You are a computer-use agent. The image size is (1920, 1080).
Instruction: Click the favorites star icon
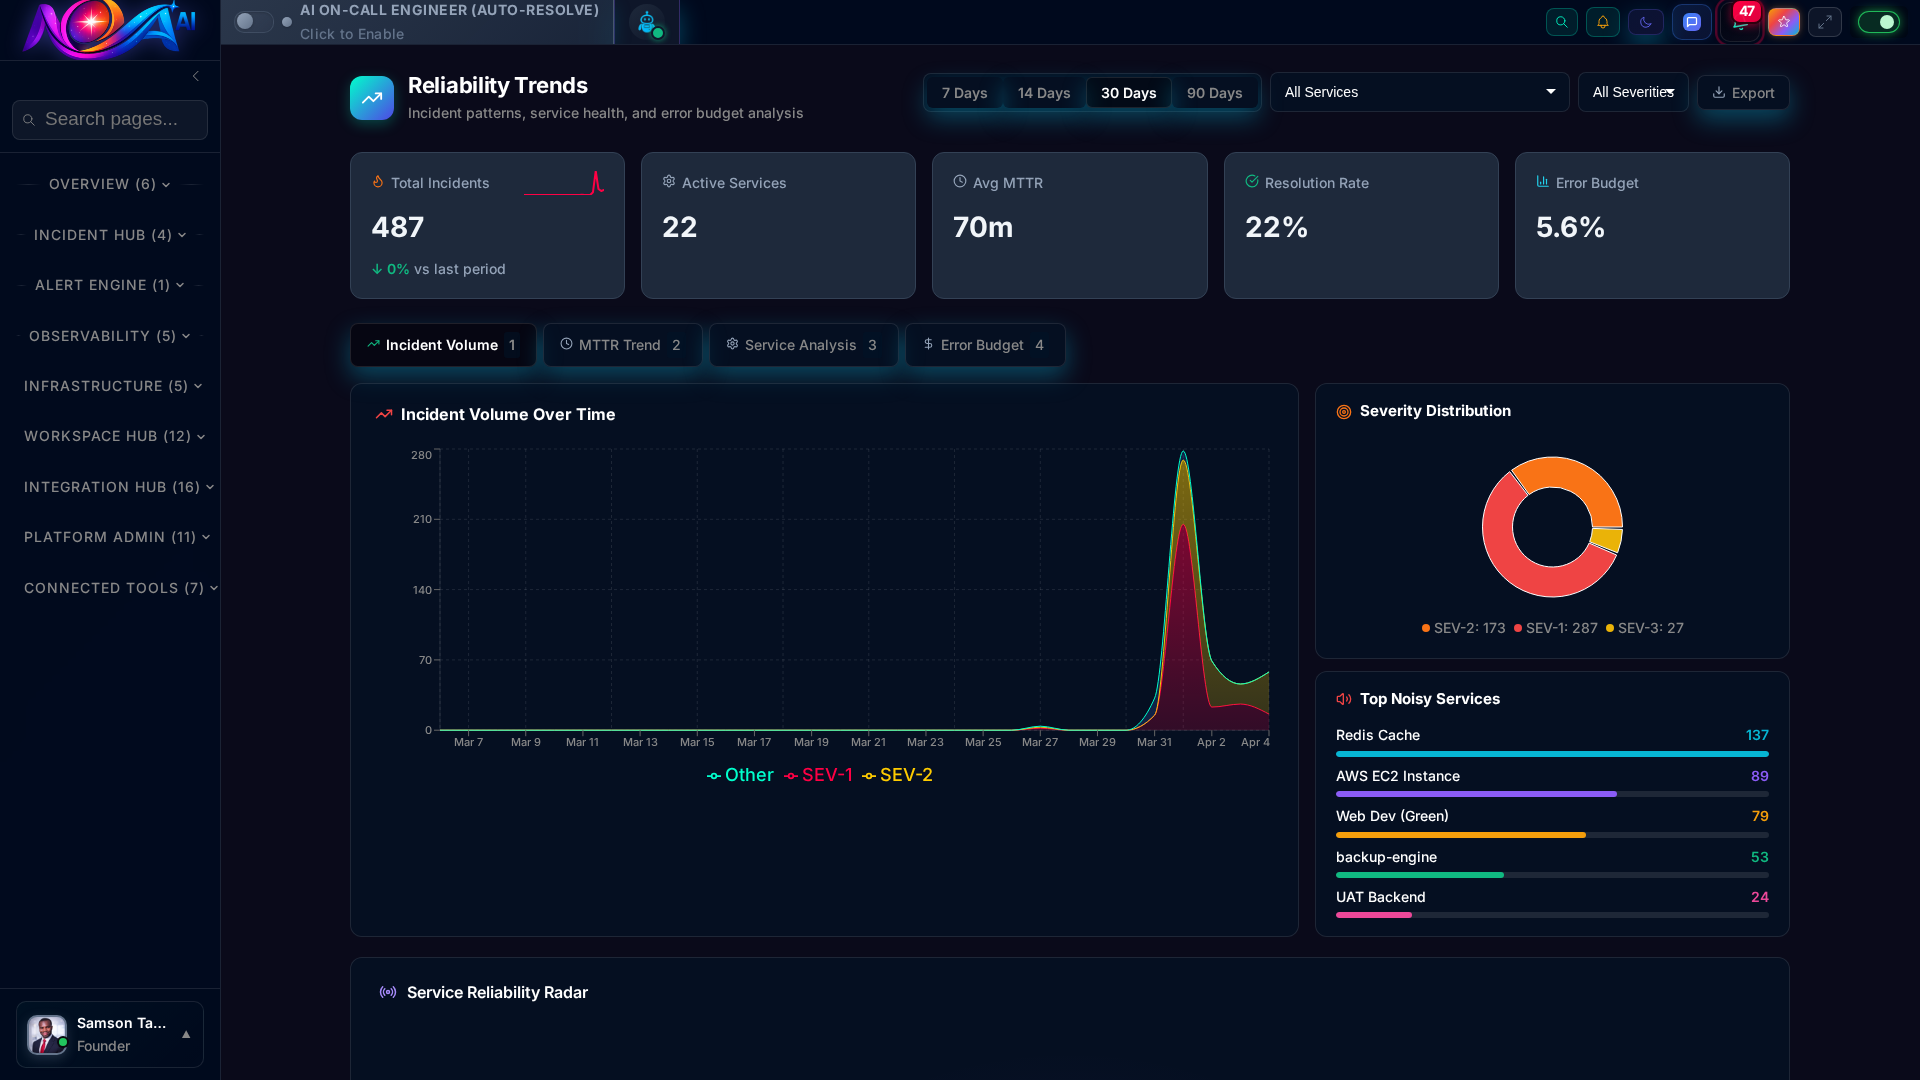pyautogui.click(x=1783, y=21)
